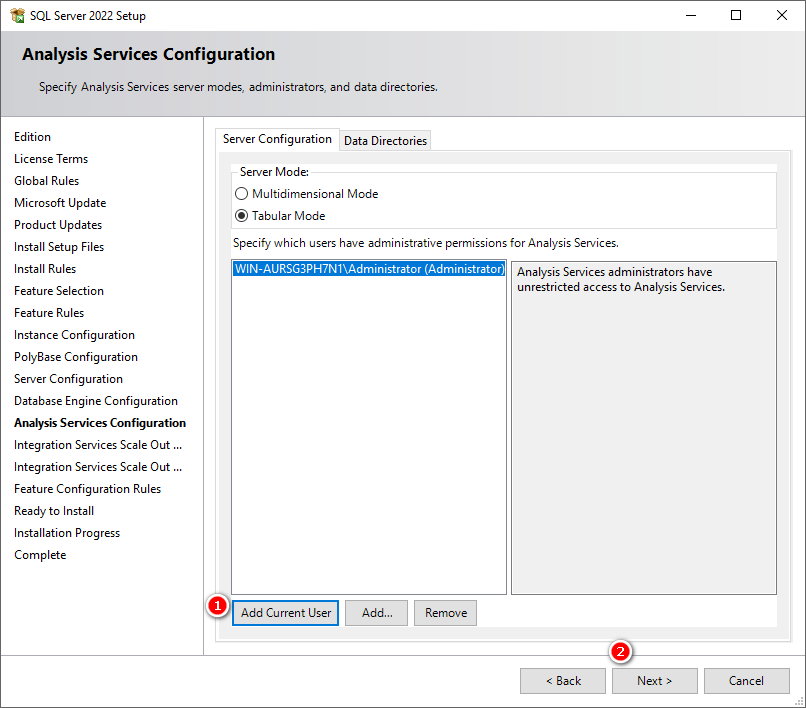The width and height of the screenshot is (806, 708).
Task: Switch to the Data Directories tab
Action: (x=385, y=140)
